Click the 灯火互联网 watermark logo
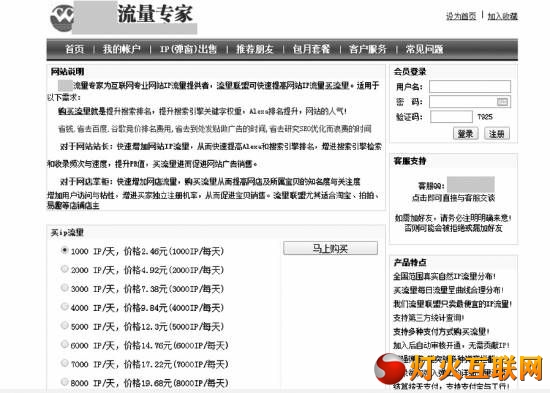The height and width of the screenshot is (393, 550). [x=459, y=368]
